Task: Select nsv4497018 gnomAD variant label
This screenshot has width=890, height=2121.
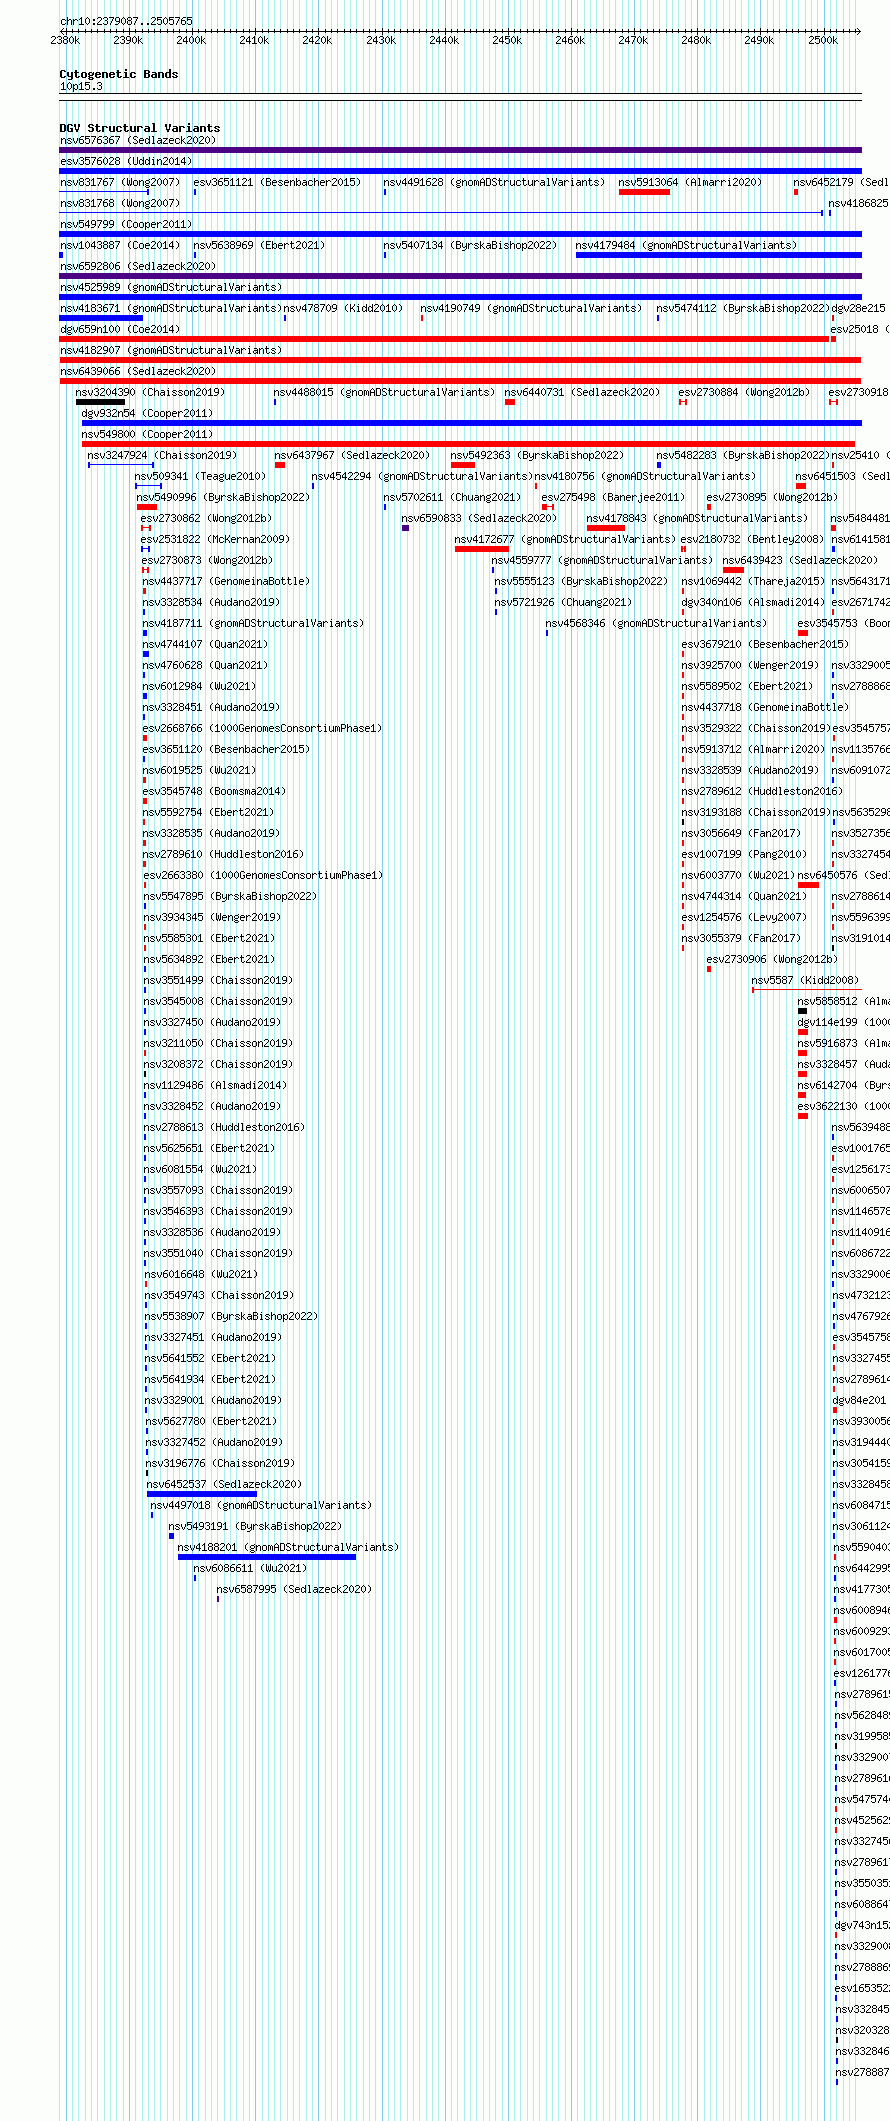Action: pos(262,1505)
